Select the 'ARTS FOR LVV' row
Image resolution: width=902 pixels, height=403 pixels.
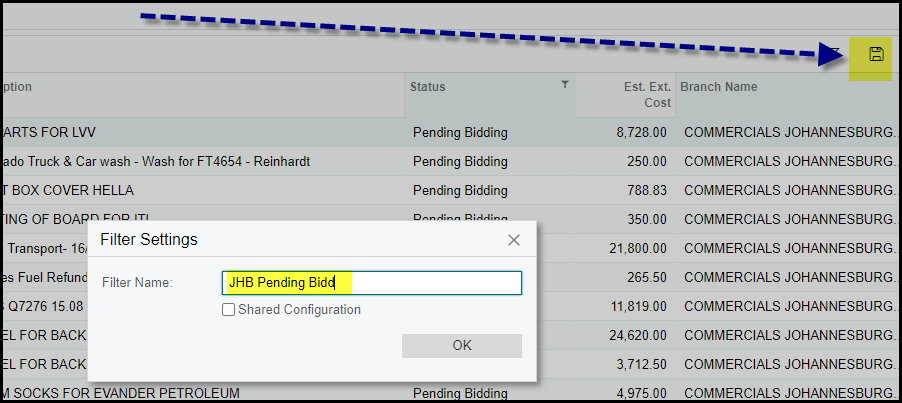tap(62, 132)
